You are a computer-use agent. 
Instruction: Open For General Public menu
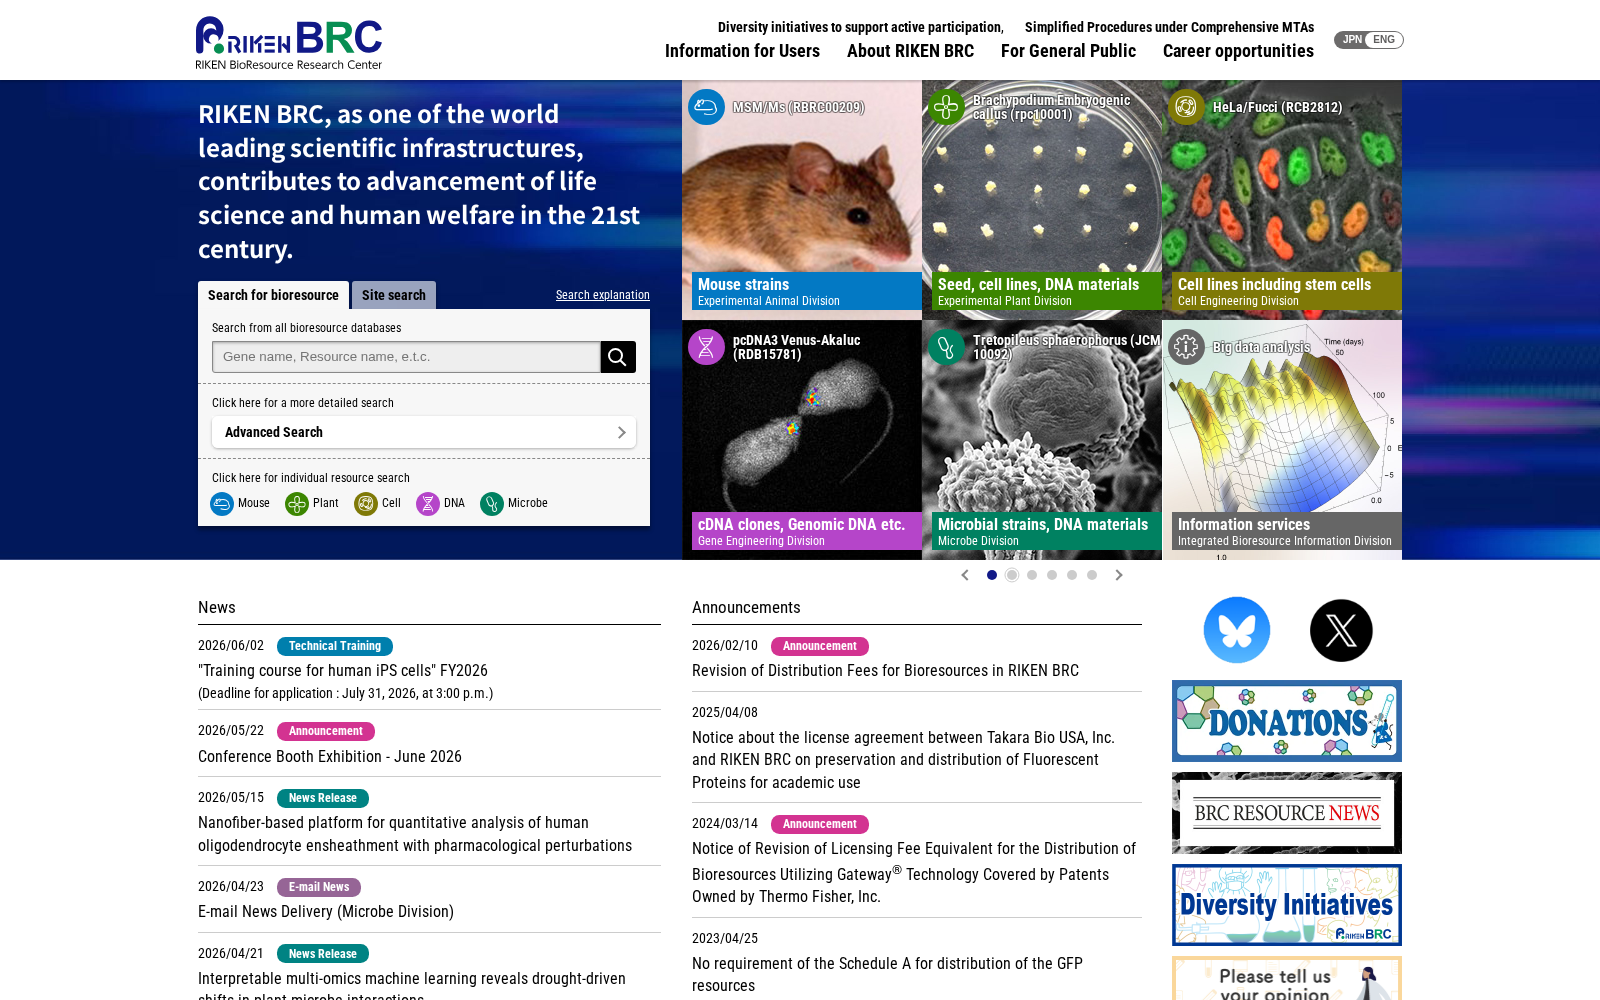[x=1068, y=51]
